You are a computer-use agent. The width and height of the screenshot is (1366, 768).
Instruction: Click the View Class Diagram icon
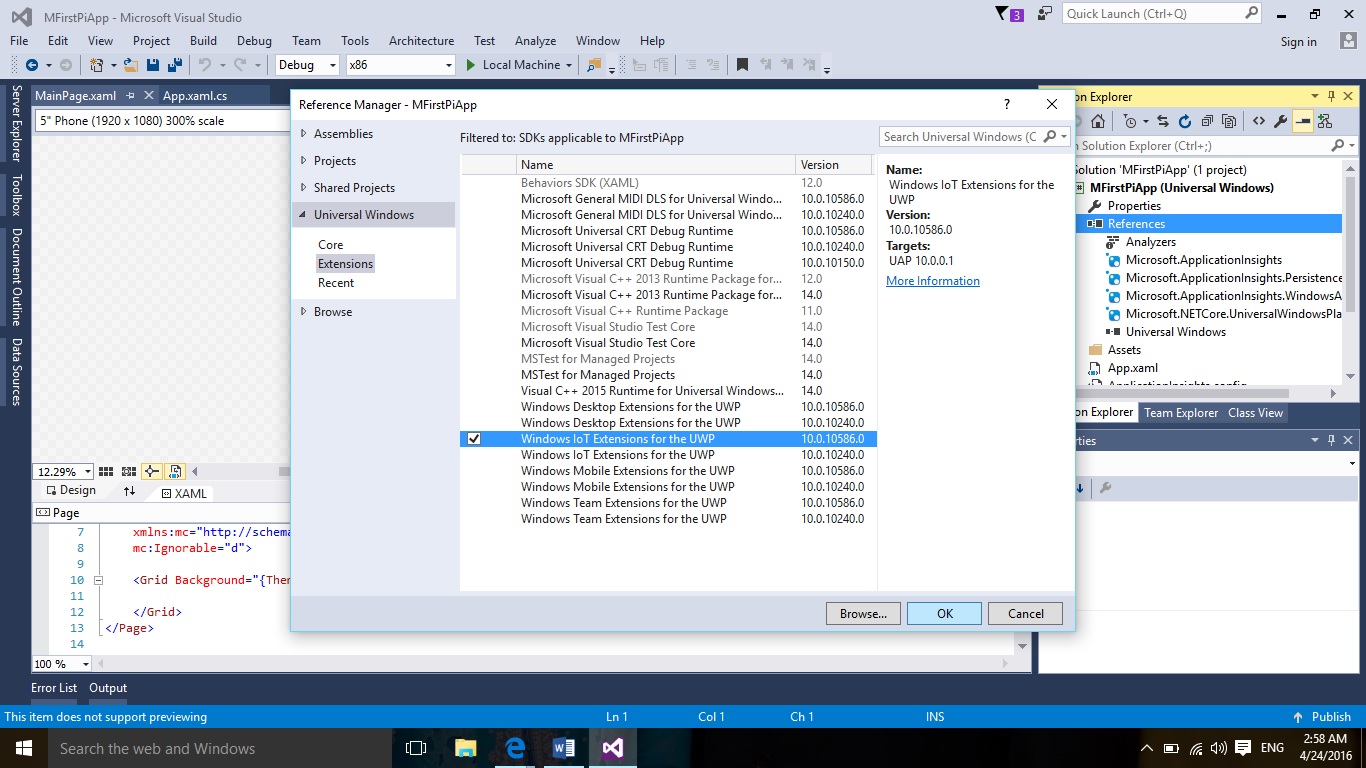click(x=1325, y=122)
